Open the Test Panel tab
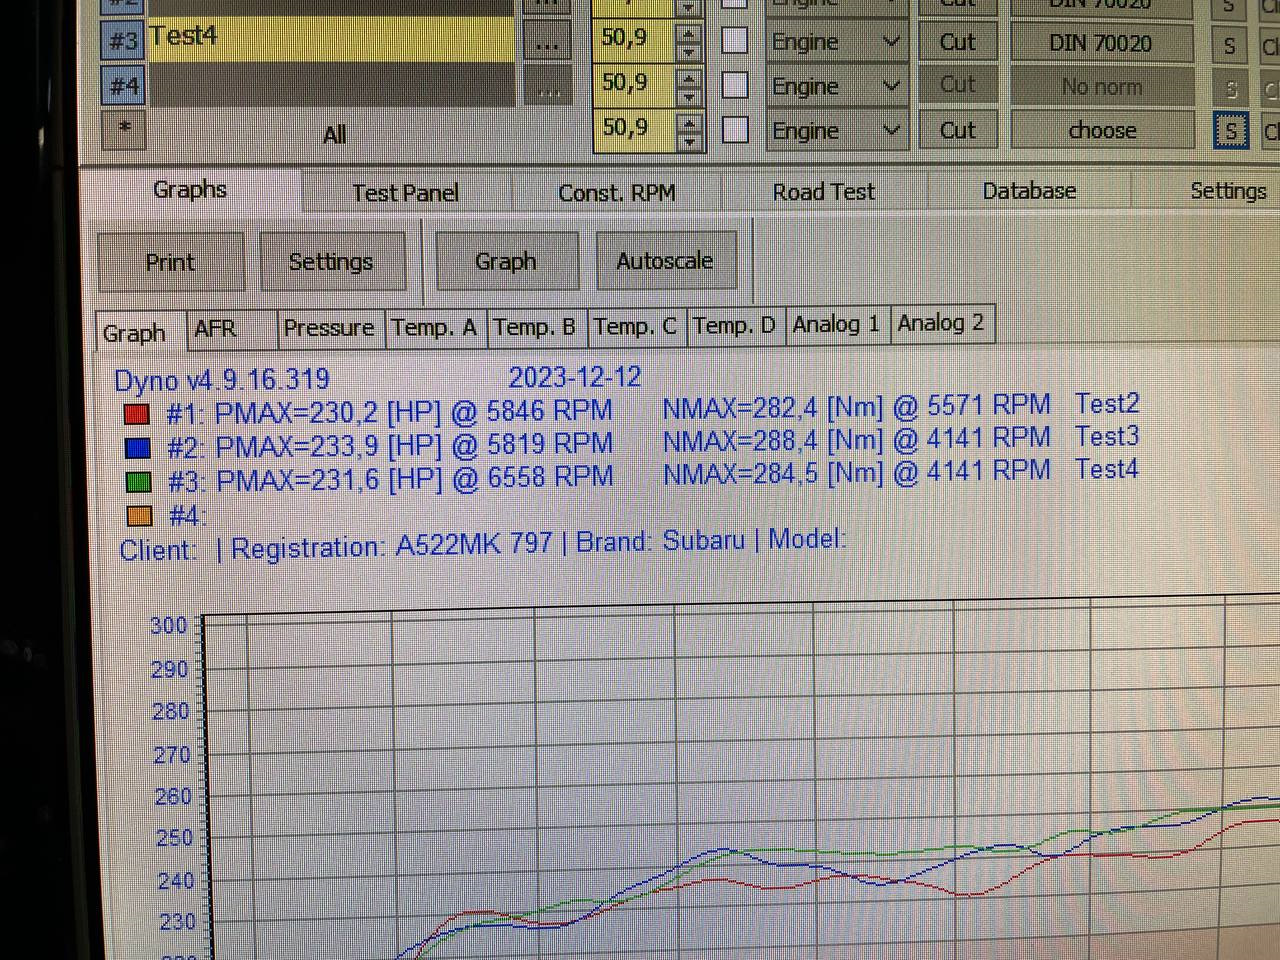This screenshot has height=960, width=1280. [x=405, y=193]
